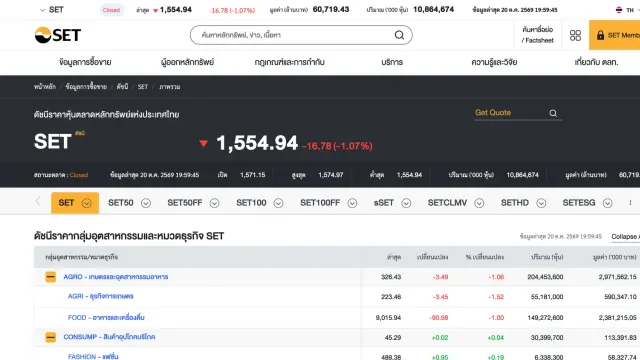Collapse the CONSUMP industry group
Screen dimensions: 640x360
51,337
